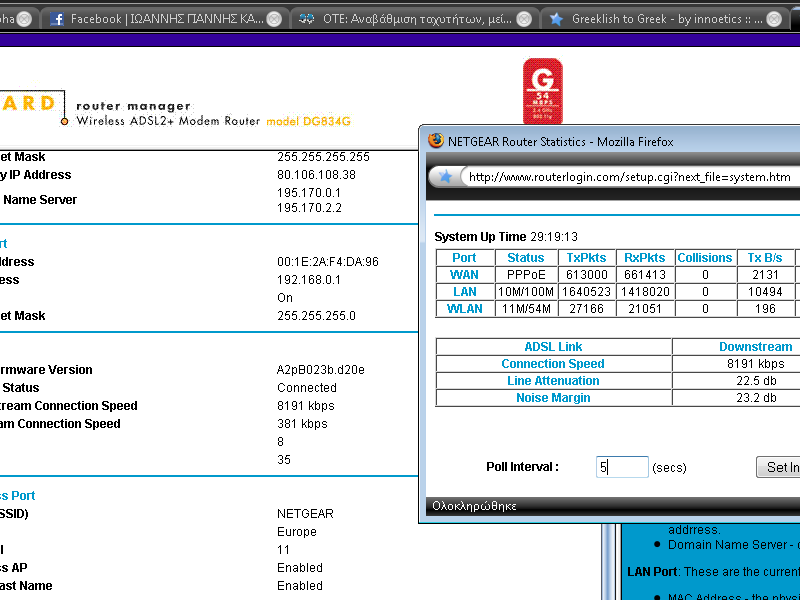
Task: Click the Line Attenuation row label
Action: click(x=553, y=381)
